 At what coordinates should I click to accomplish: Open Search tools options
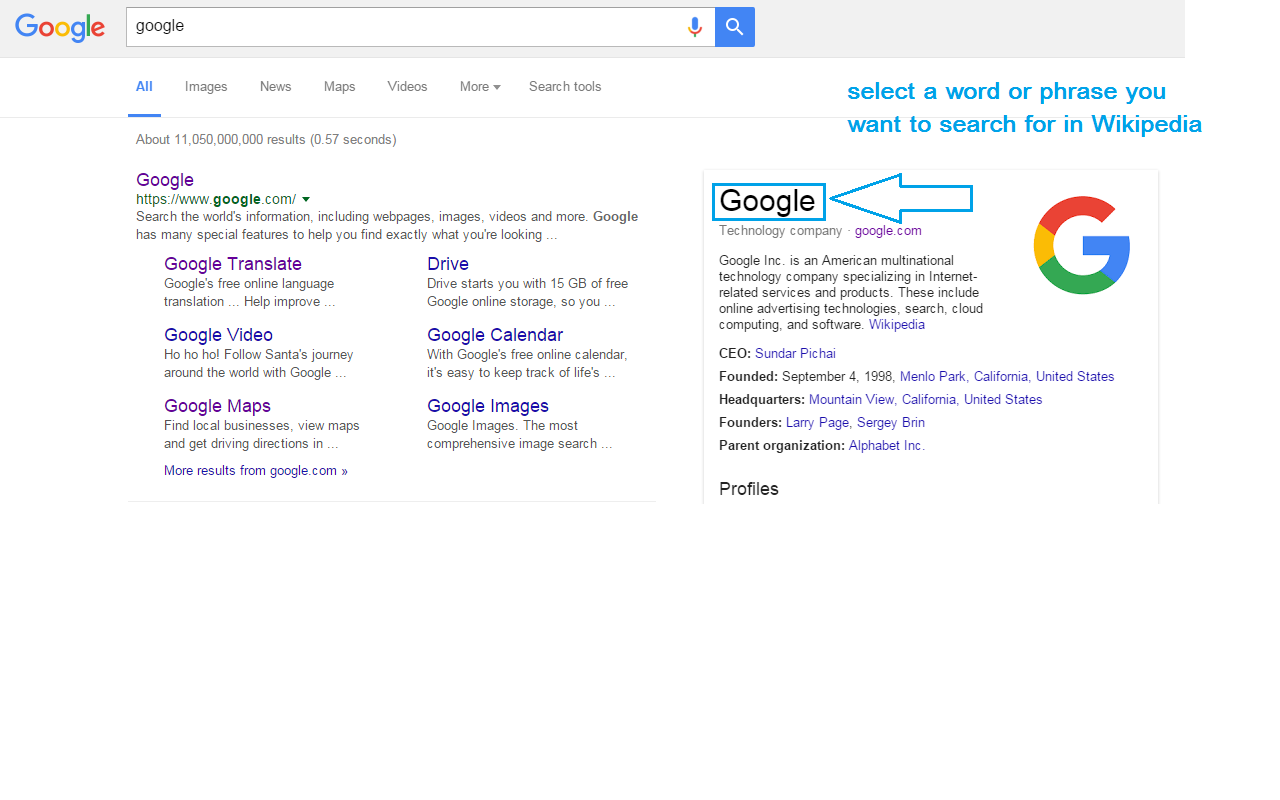point(565,87)
